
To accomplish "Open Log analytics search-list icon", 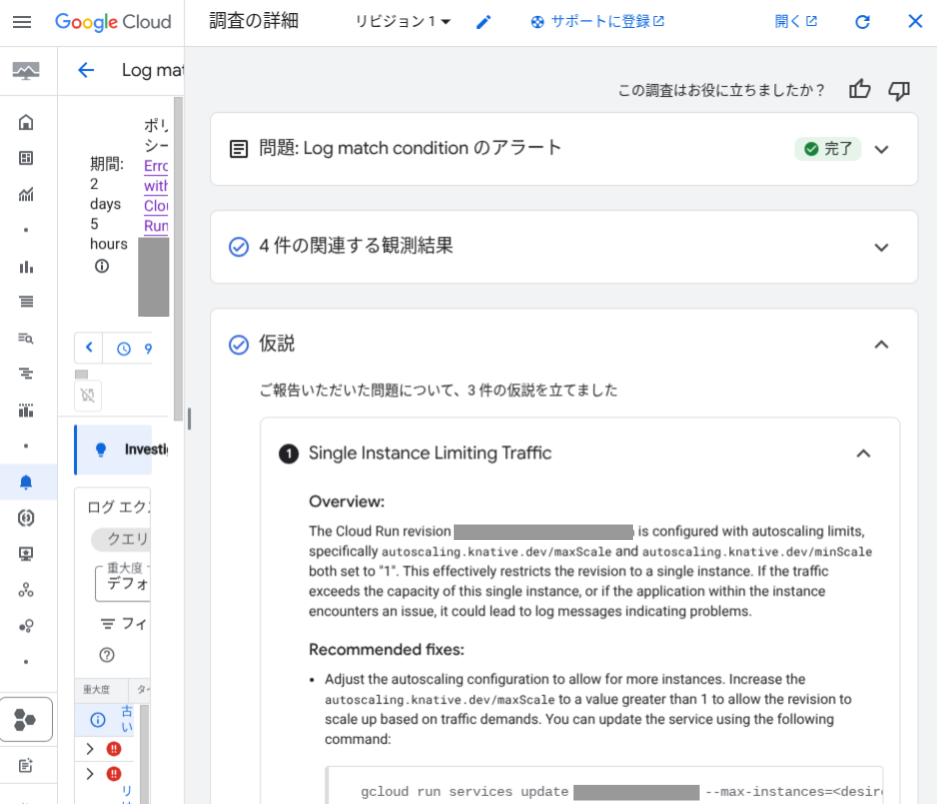I will tap(26, 338).
